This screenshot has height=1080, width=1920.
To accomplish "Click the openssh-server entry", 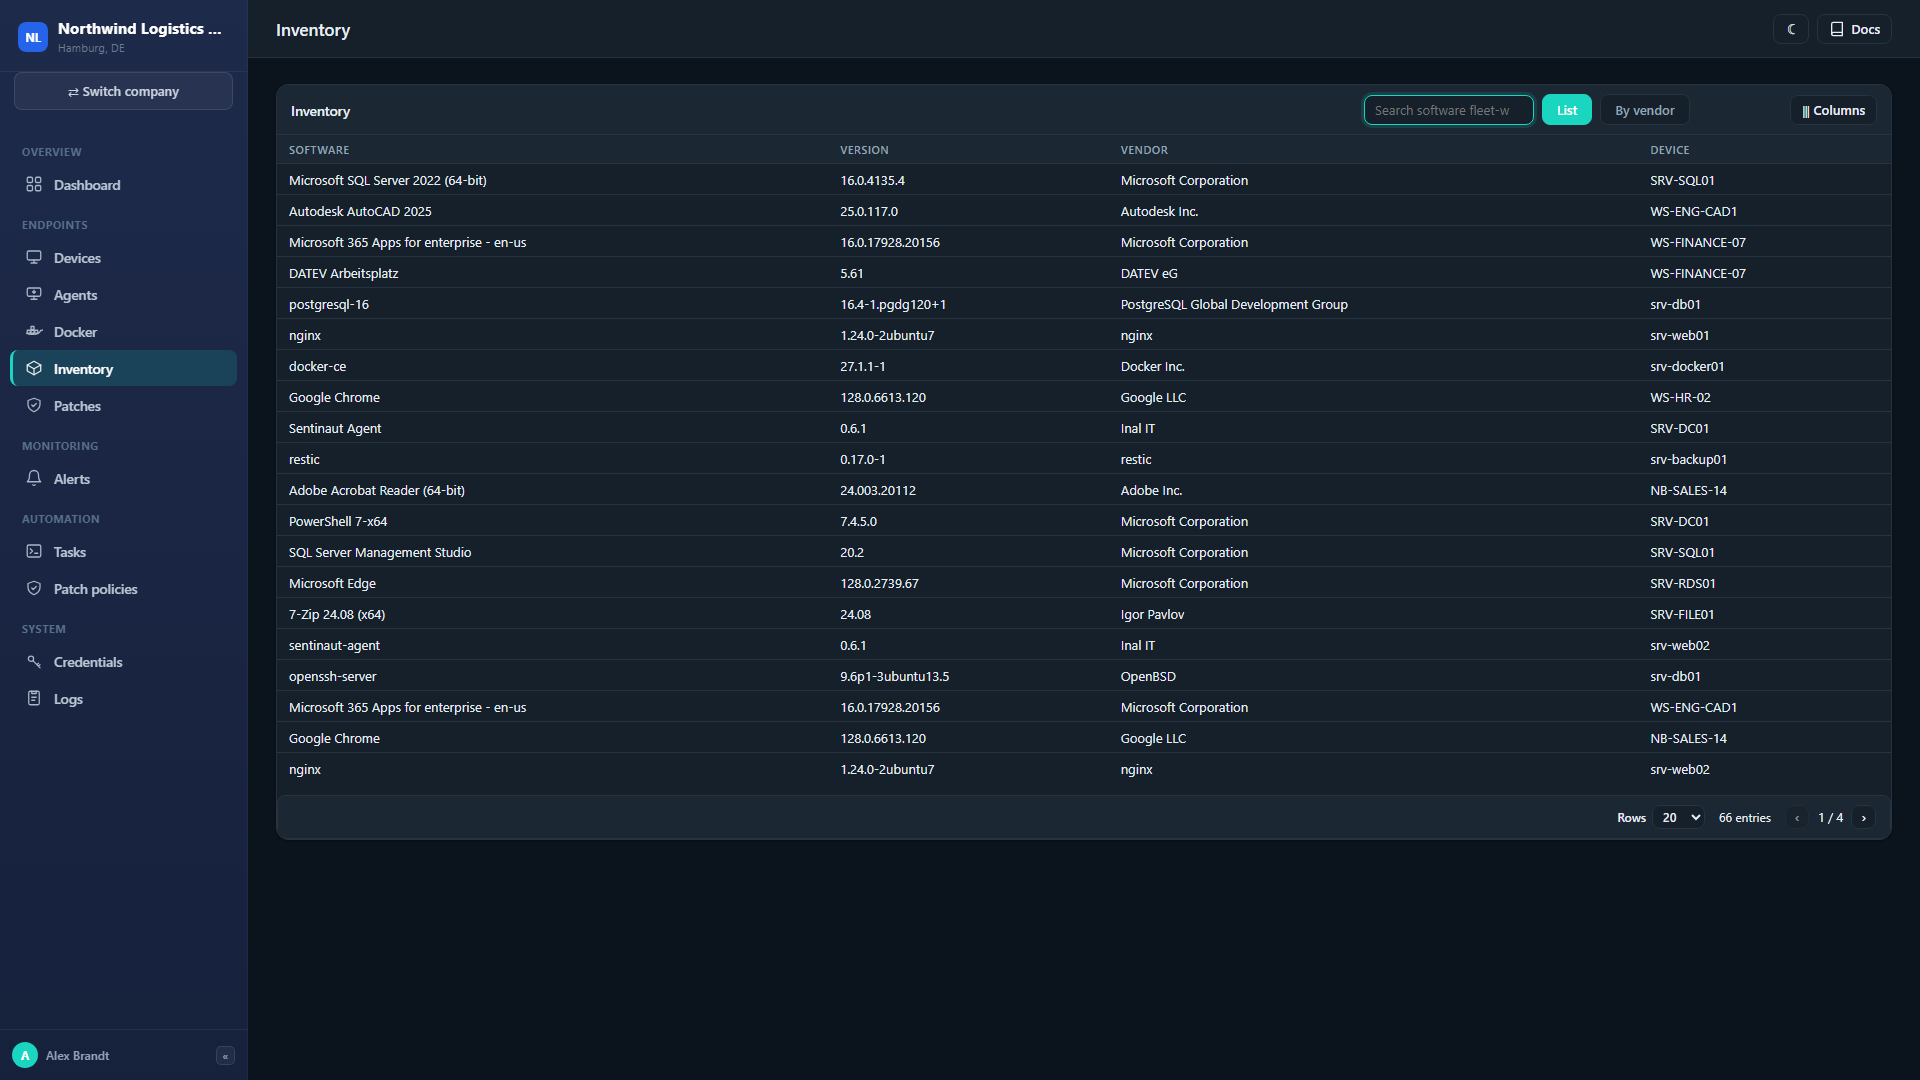I will point(332,676).
